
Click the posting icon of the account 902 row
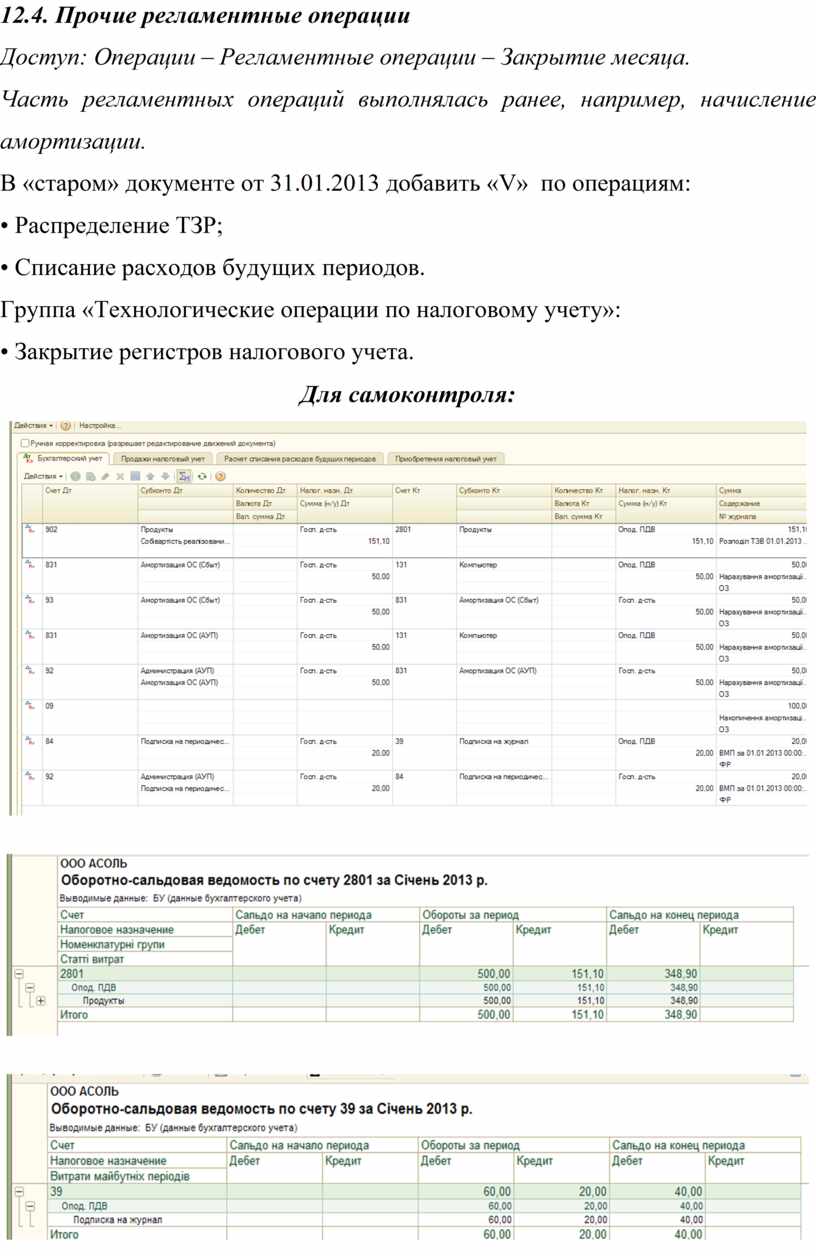pyautogui.click(x=30, y=530)
